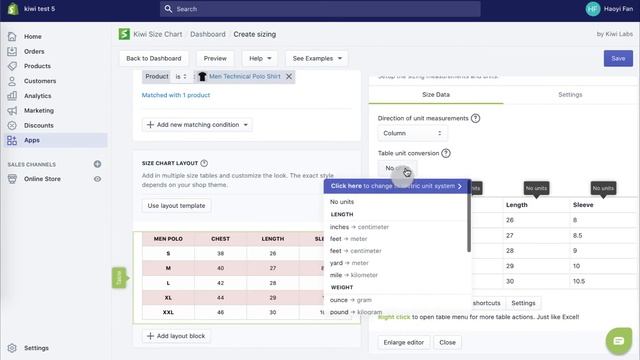
Task: Select pound to kilogram conversion
Action: coord(356,312)
